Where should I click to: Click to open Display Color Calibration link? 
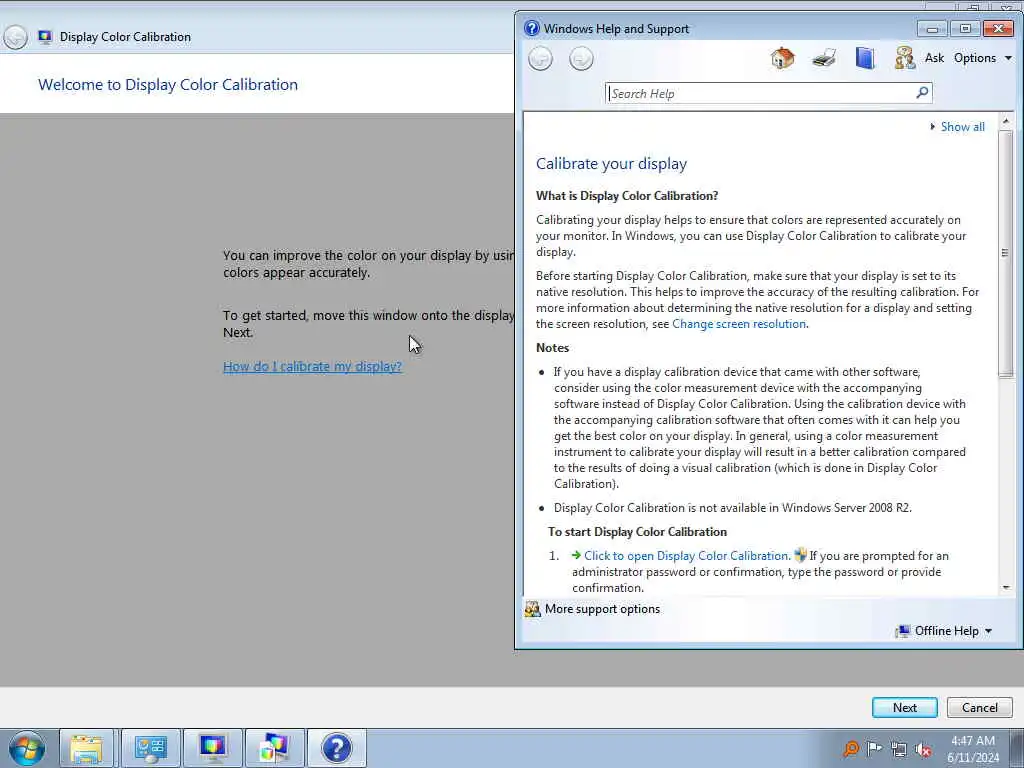686,556
